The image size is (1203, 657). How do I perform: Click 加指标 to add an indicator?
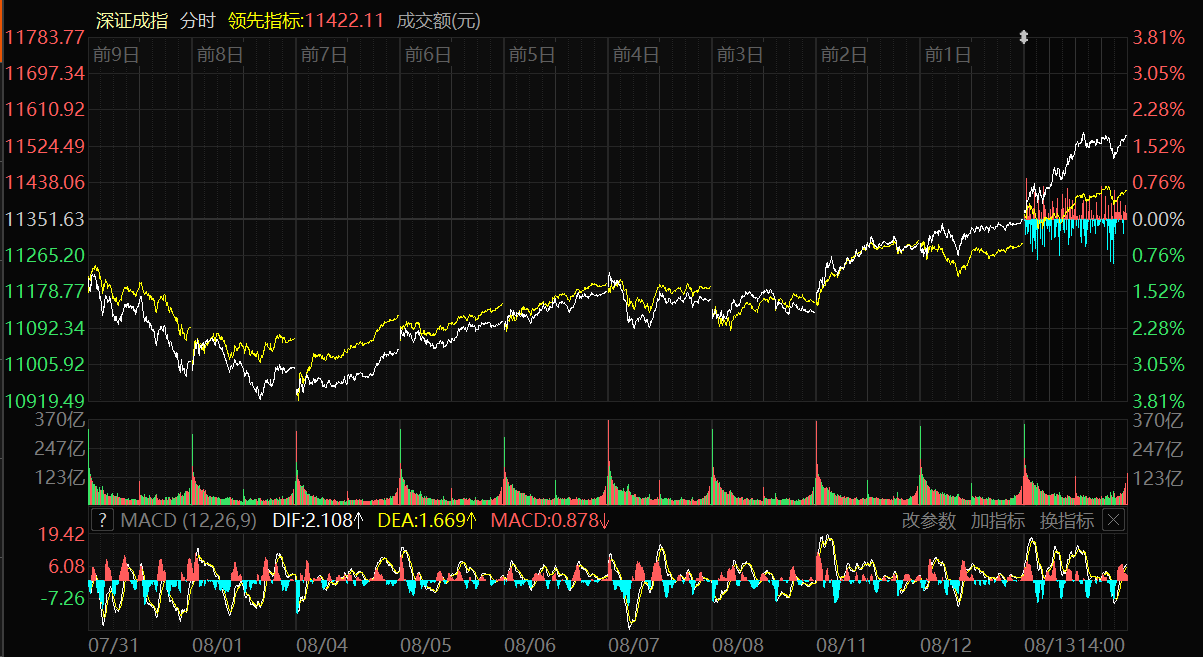click(997, 520)
